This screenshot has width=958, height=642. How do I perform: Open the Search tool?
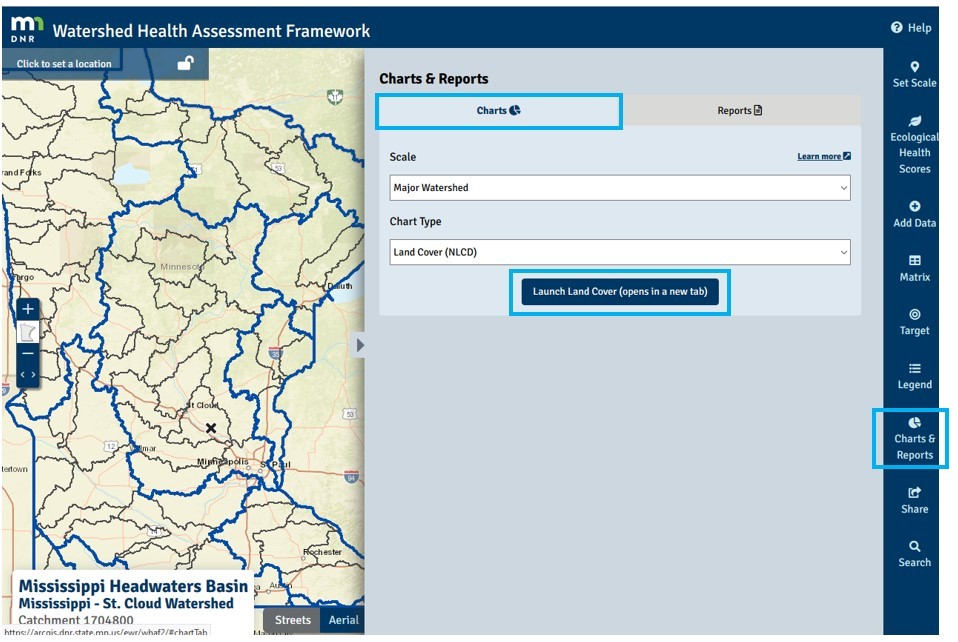coord(914,554)
